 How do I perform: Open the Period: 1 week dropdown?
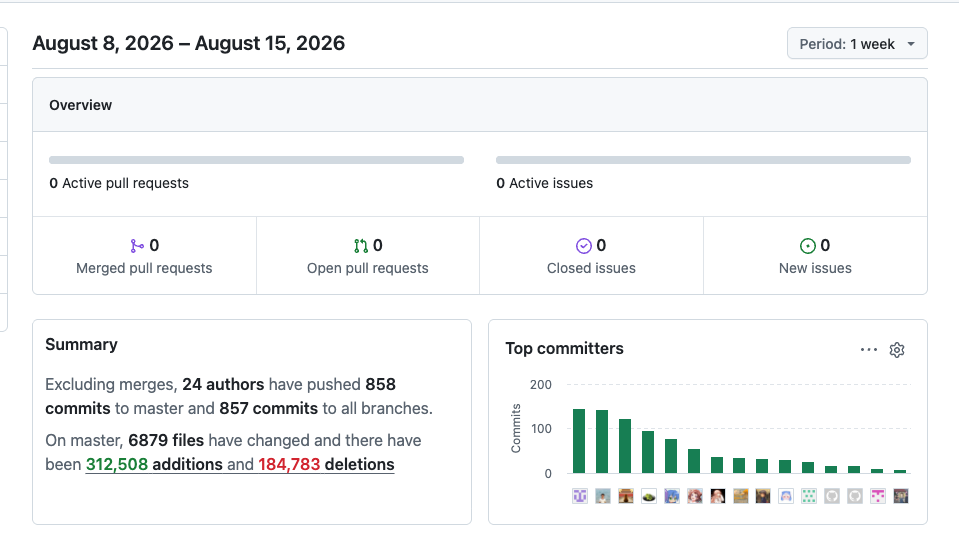pyautogui.click(x=857, y=43)
